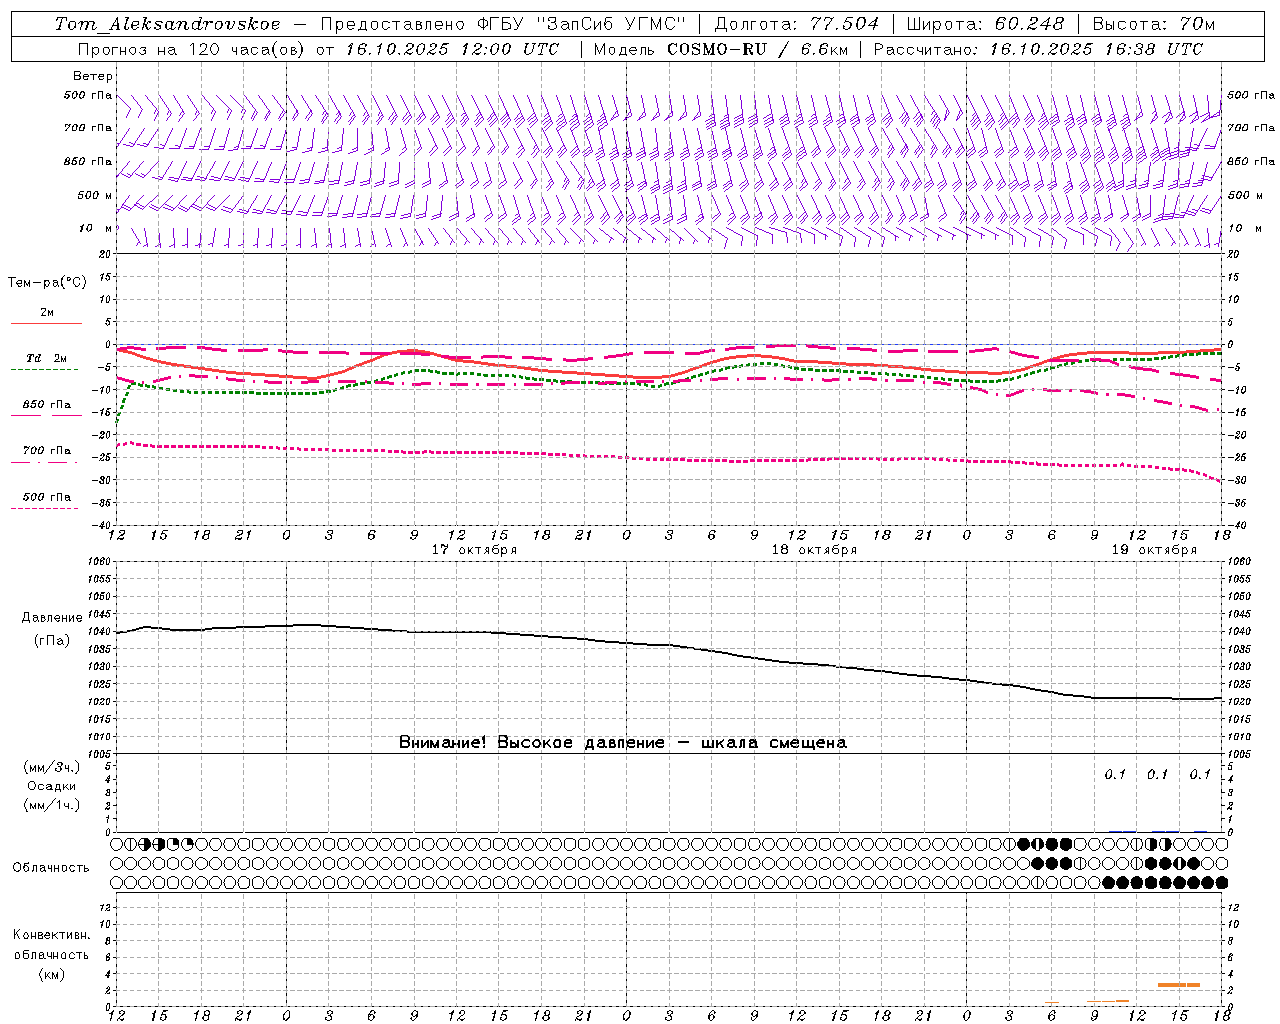The height and width of the screenshot is (1024, 1280).
Task: Click the Давление pressure panel label
Action: pyautogui.click(x=52, y=618)
